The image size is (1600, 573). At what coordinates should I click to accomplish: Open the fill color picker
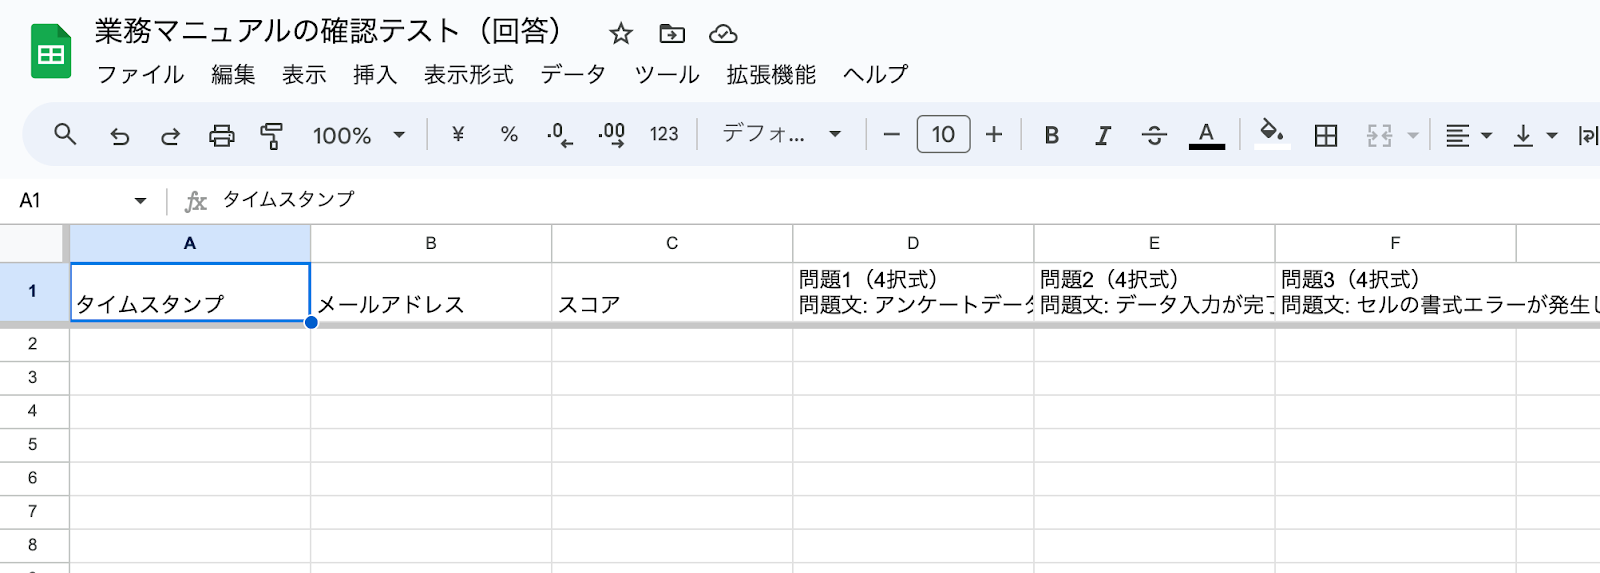(1271, 134)
